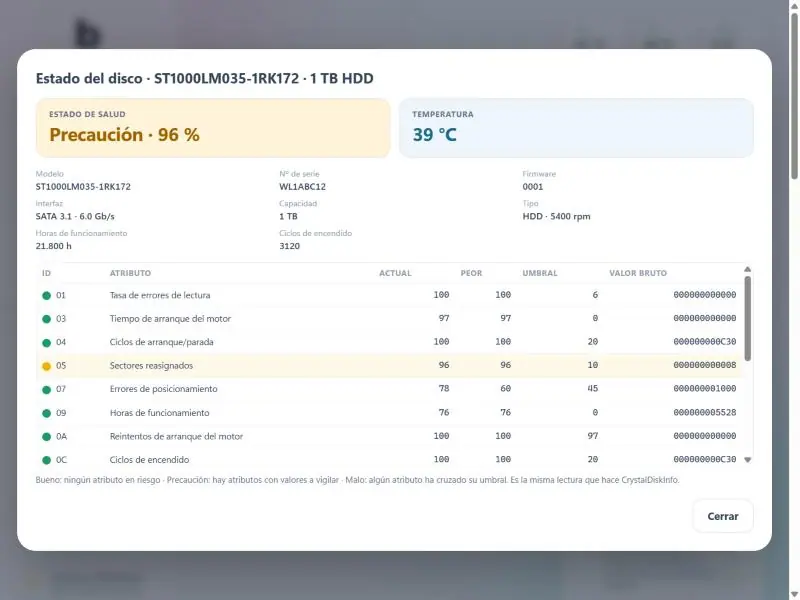Select the 'Sectores reasignados' row

pos(389,365)
